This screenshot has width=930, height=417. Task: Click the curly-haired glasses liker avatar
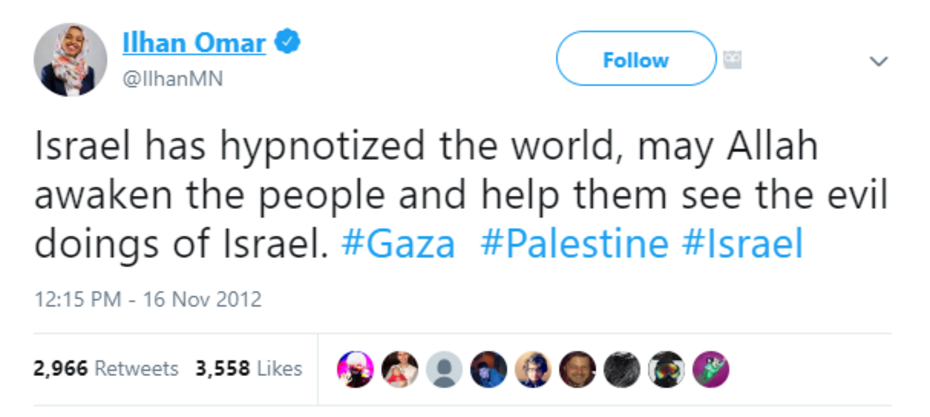(532, 369)
